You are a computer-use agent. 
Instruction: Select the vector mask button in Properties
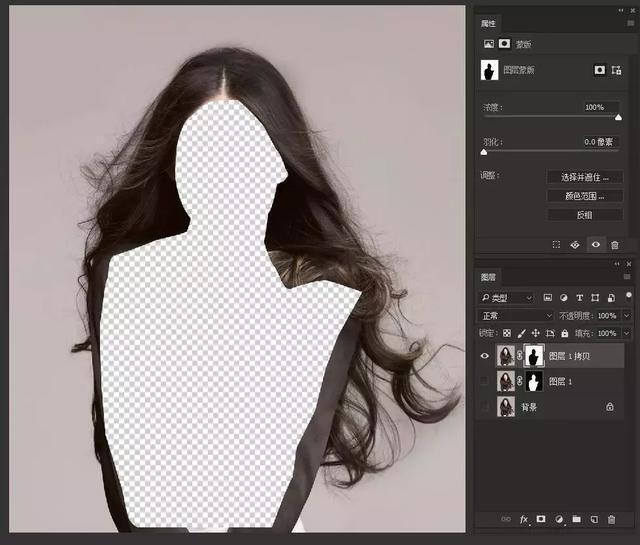click(618, 70)
